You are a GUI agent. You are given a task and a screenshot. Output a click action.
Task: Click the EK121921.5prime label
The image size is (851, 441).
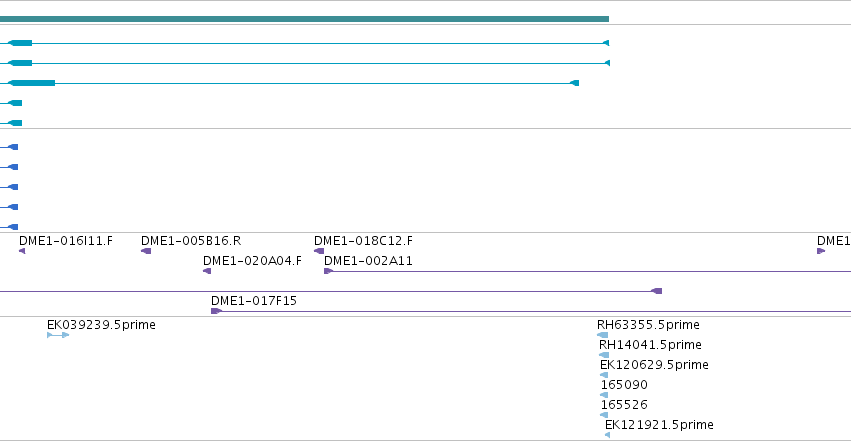point(659,425)
